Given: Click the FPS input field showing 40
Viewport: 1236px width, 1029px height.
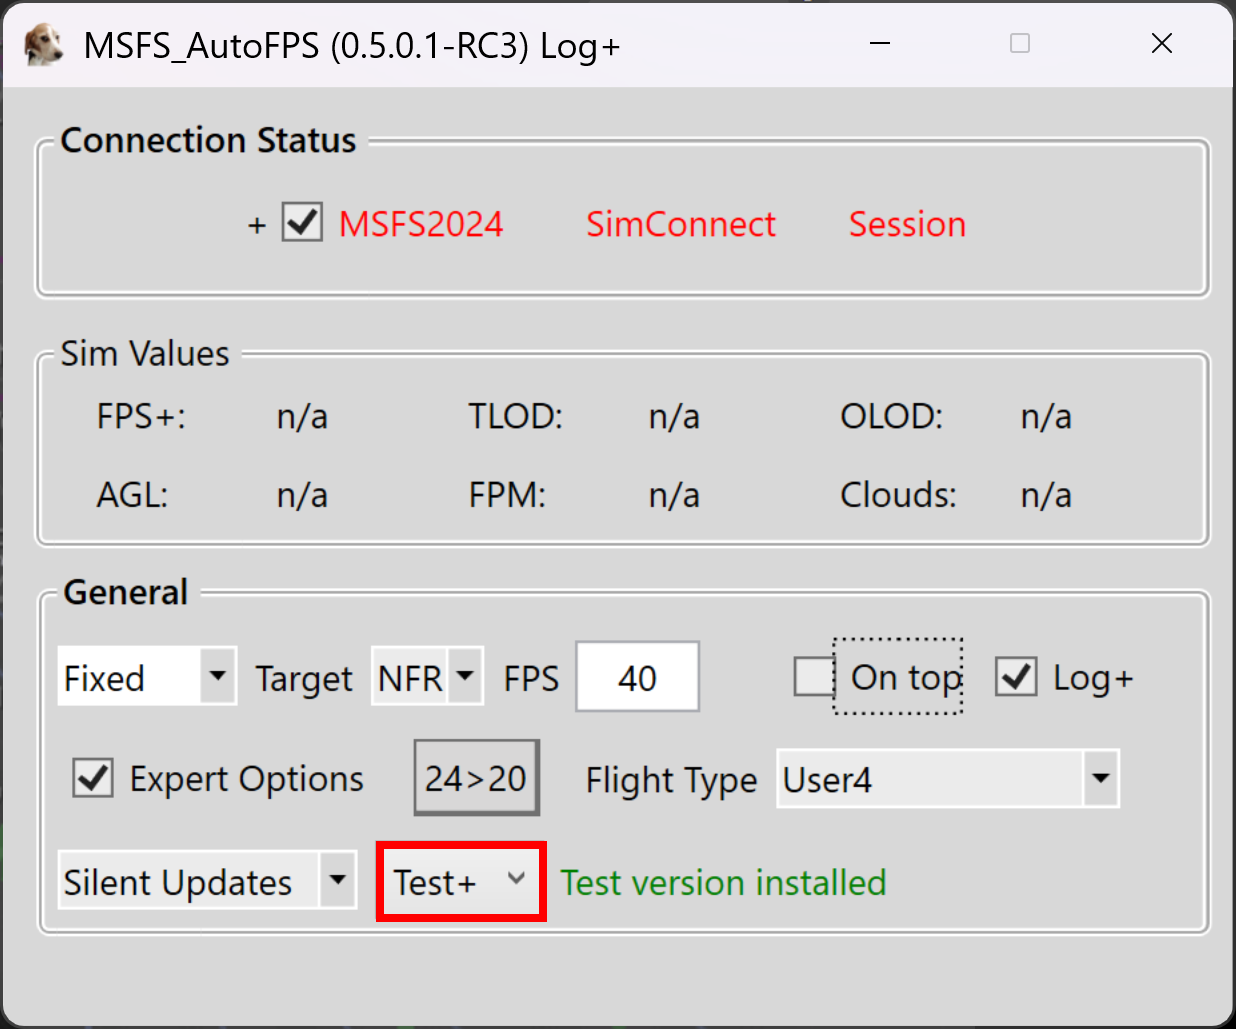Looking at the screenshot, I should click(637, 677).
